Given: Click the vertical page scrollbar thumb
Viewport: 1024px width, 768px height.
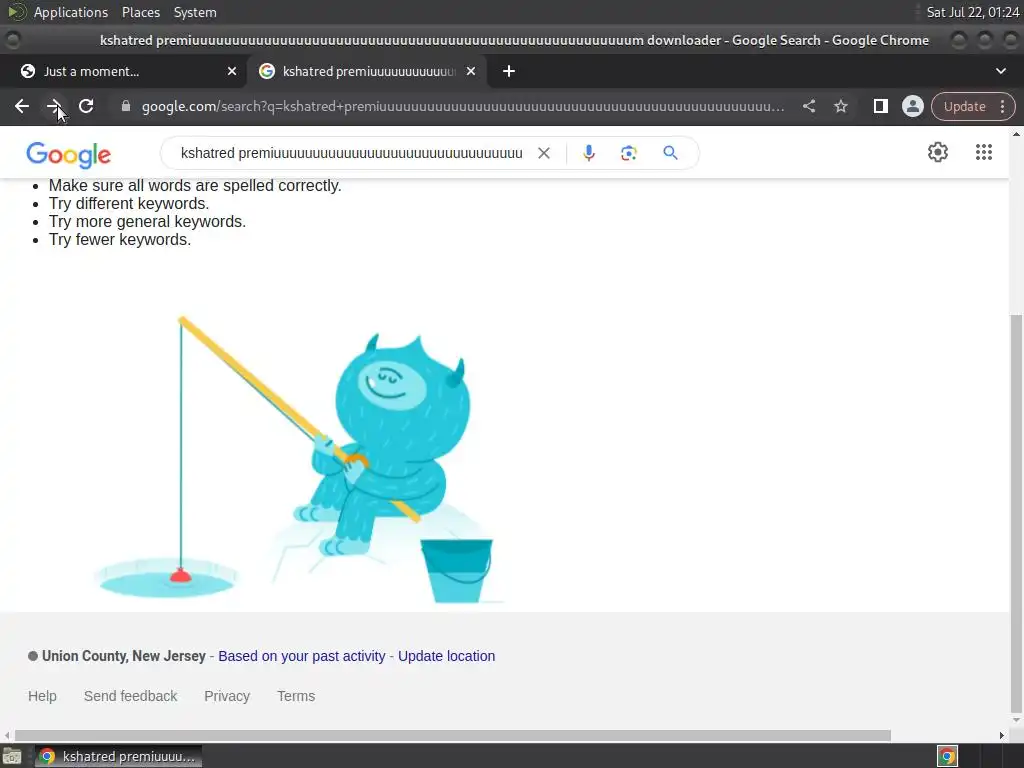Looking at the screenshot, I should click(x=1016, y=513).
